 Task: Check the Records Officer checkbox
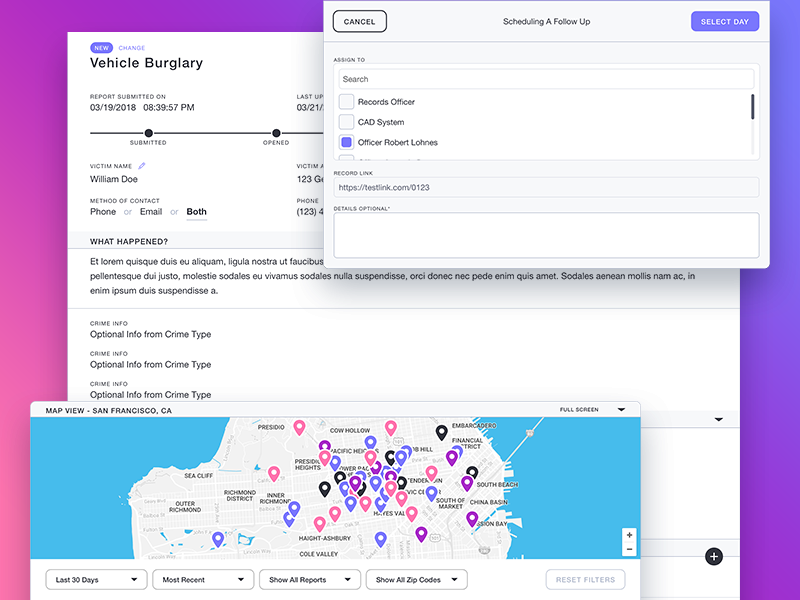(345, 101)
